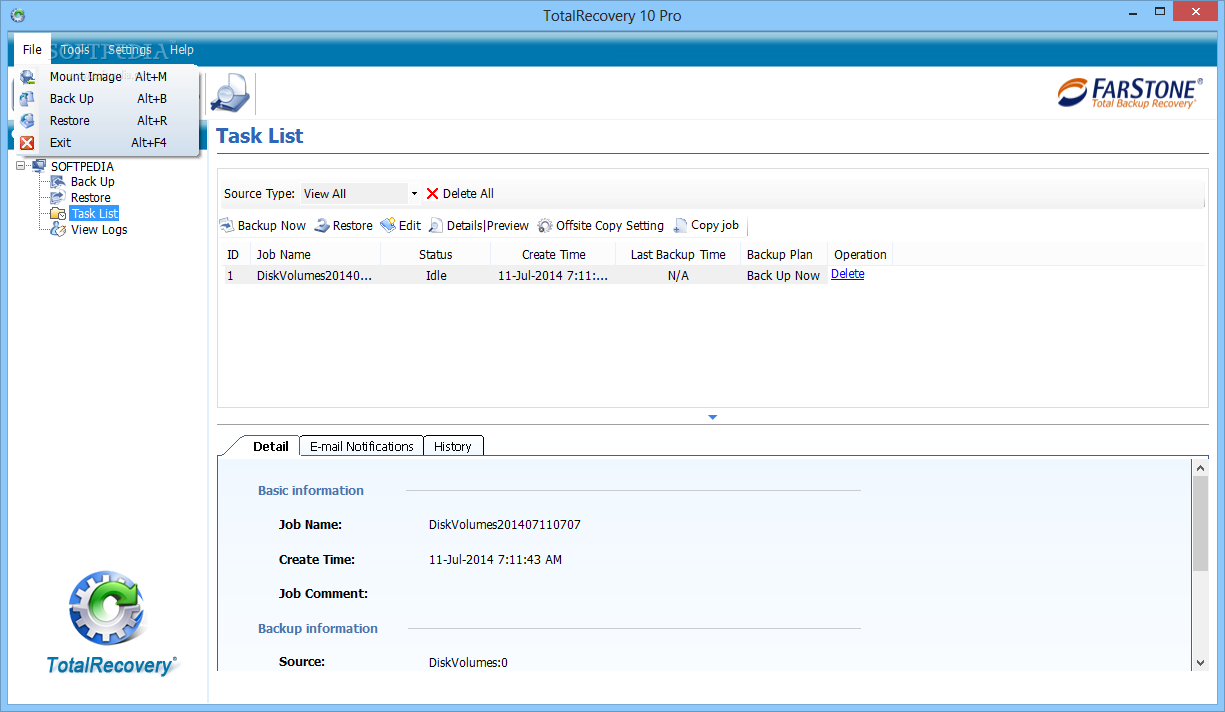Click the Restore tree node icon
This screenshot has width=1225, height=712.
[x=59, y=198]
